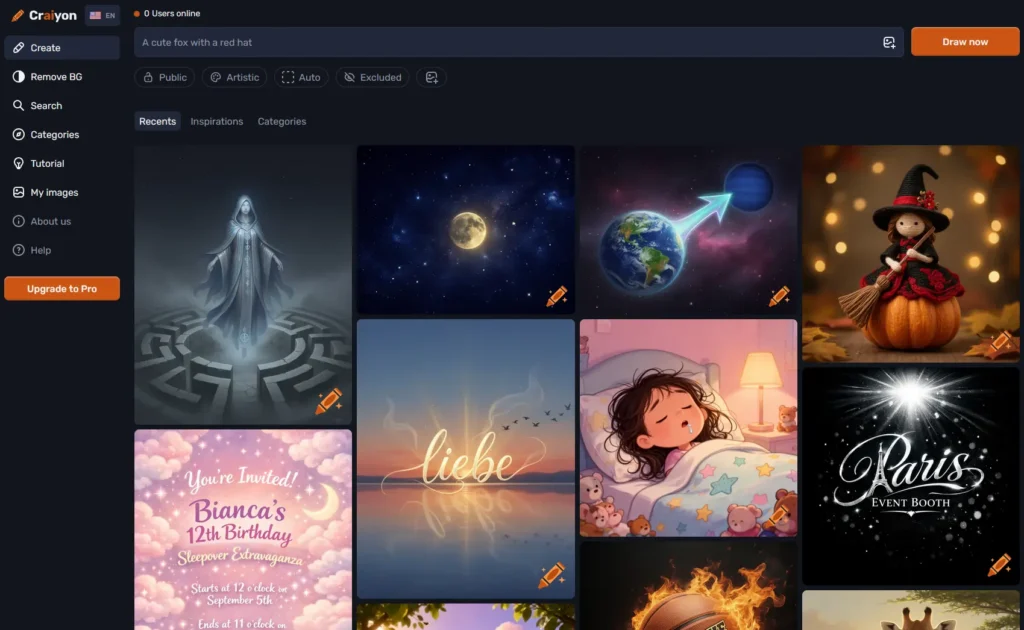The width and height of the screenshot is (1024, 630).
Task: Click the image upload icon in prompt box
Action: 888,42
